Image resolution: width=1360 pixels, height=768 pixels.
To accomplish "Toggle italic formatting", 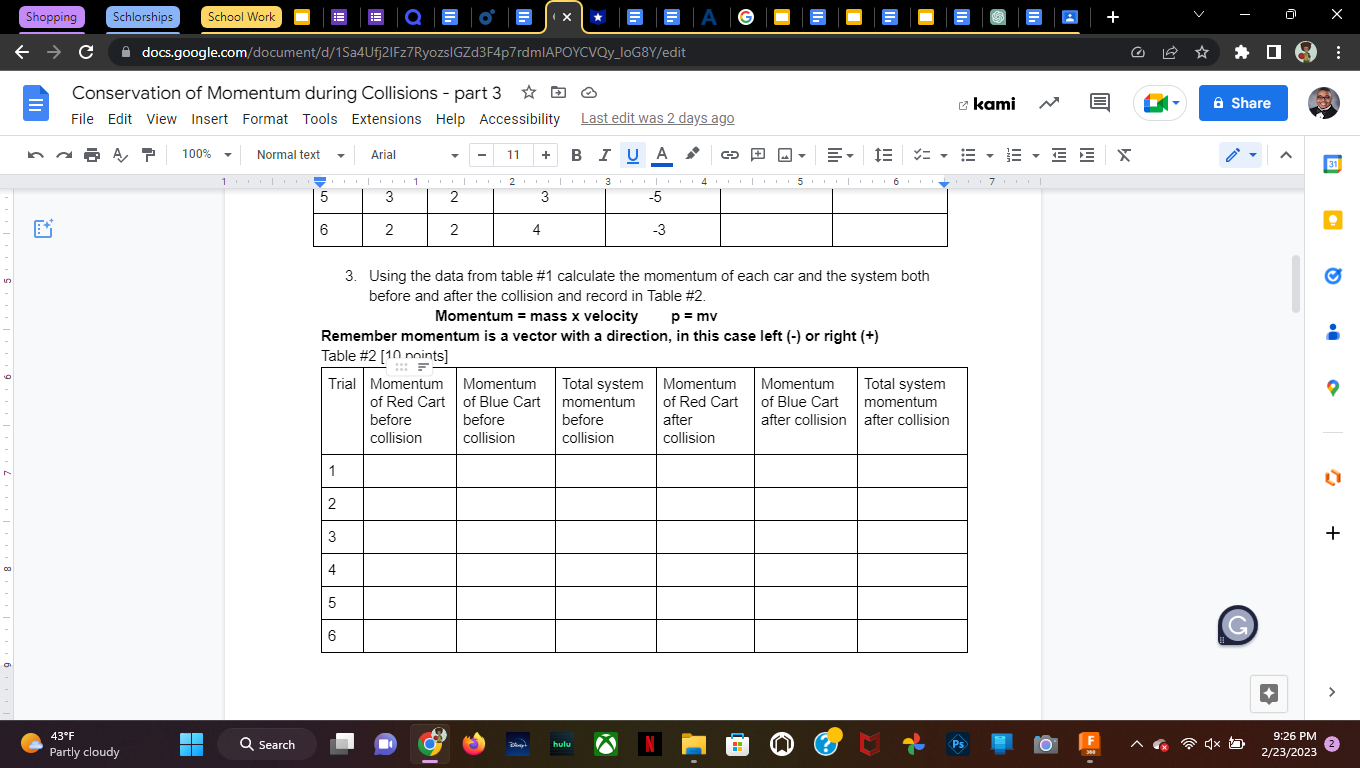I will [x=603, y=155].
